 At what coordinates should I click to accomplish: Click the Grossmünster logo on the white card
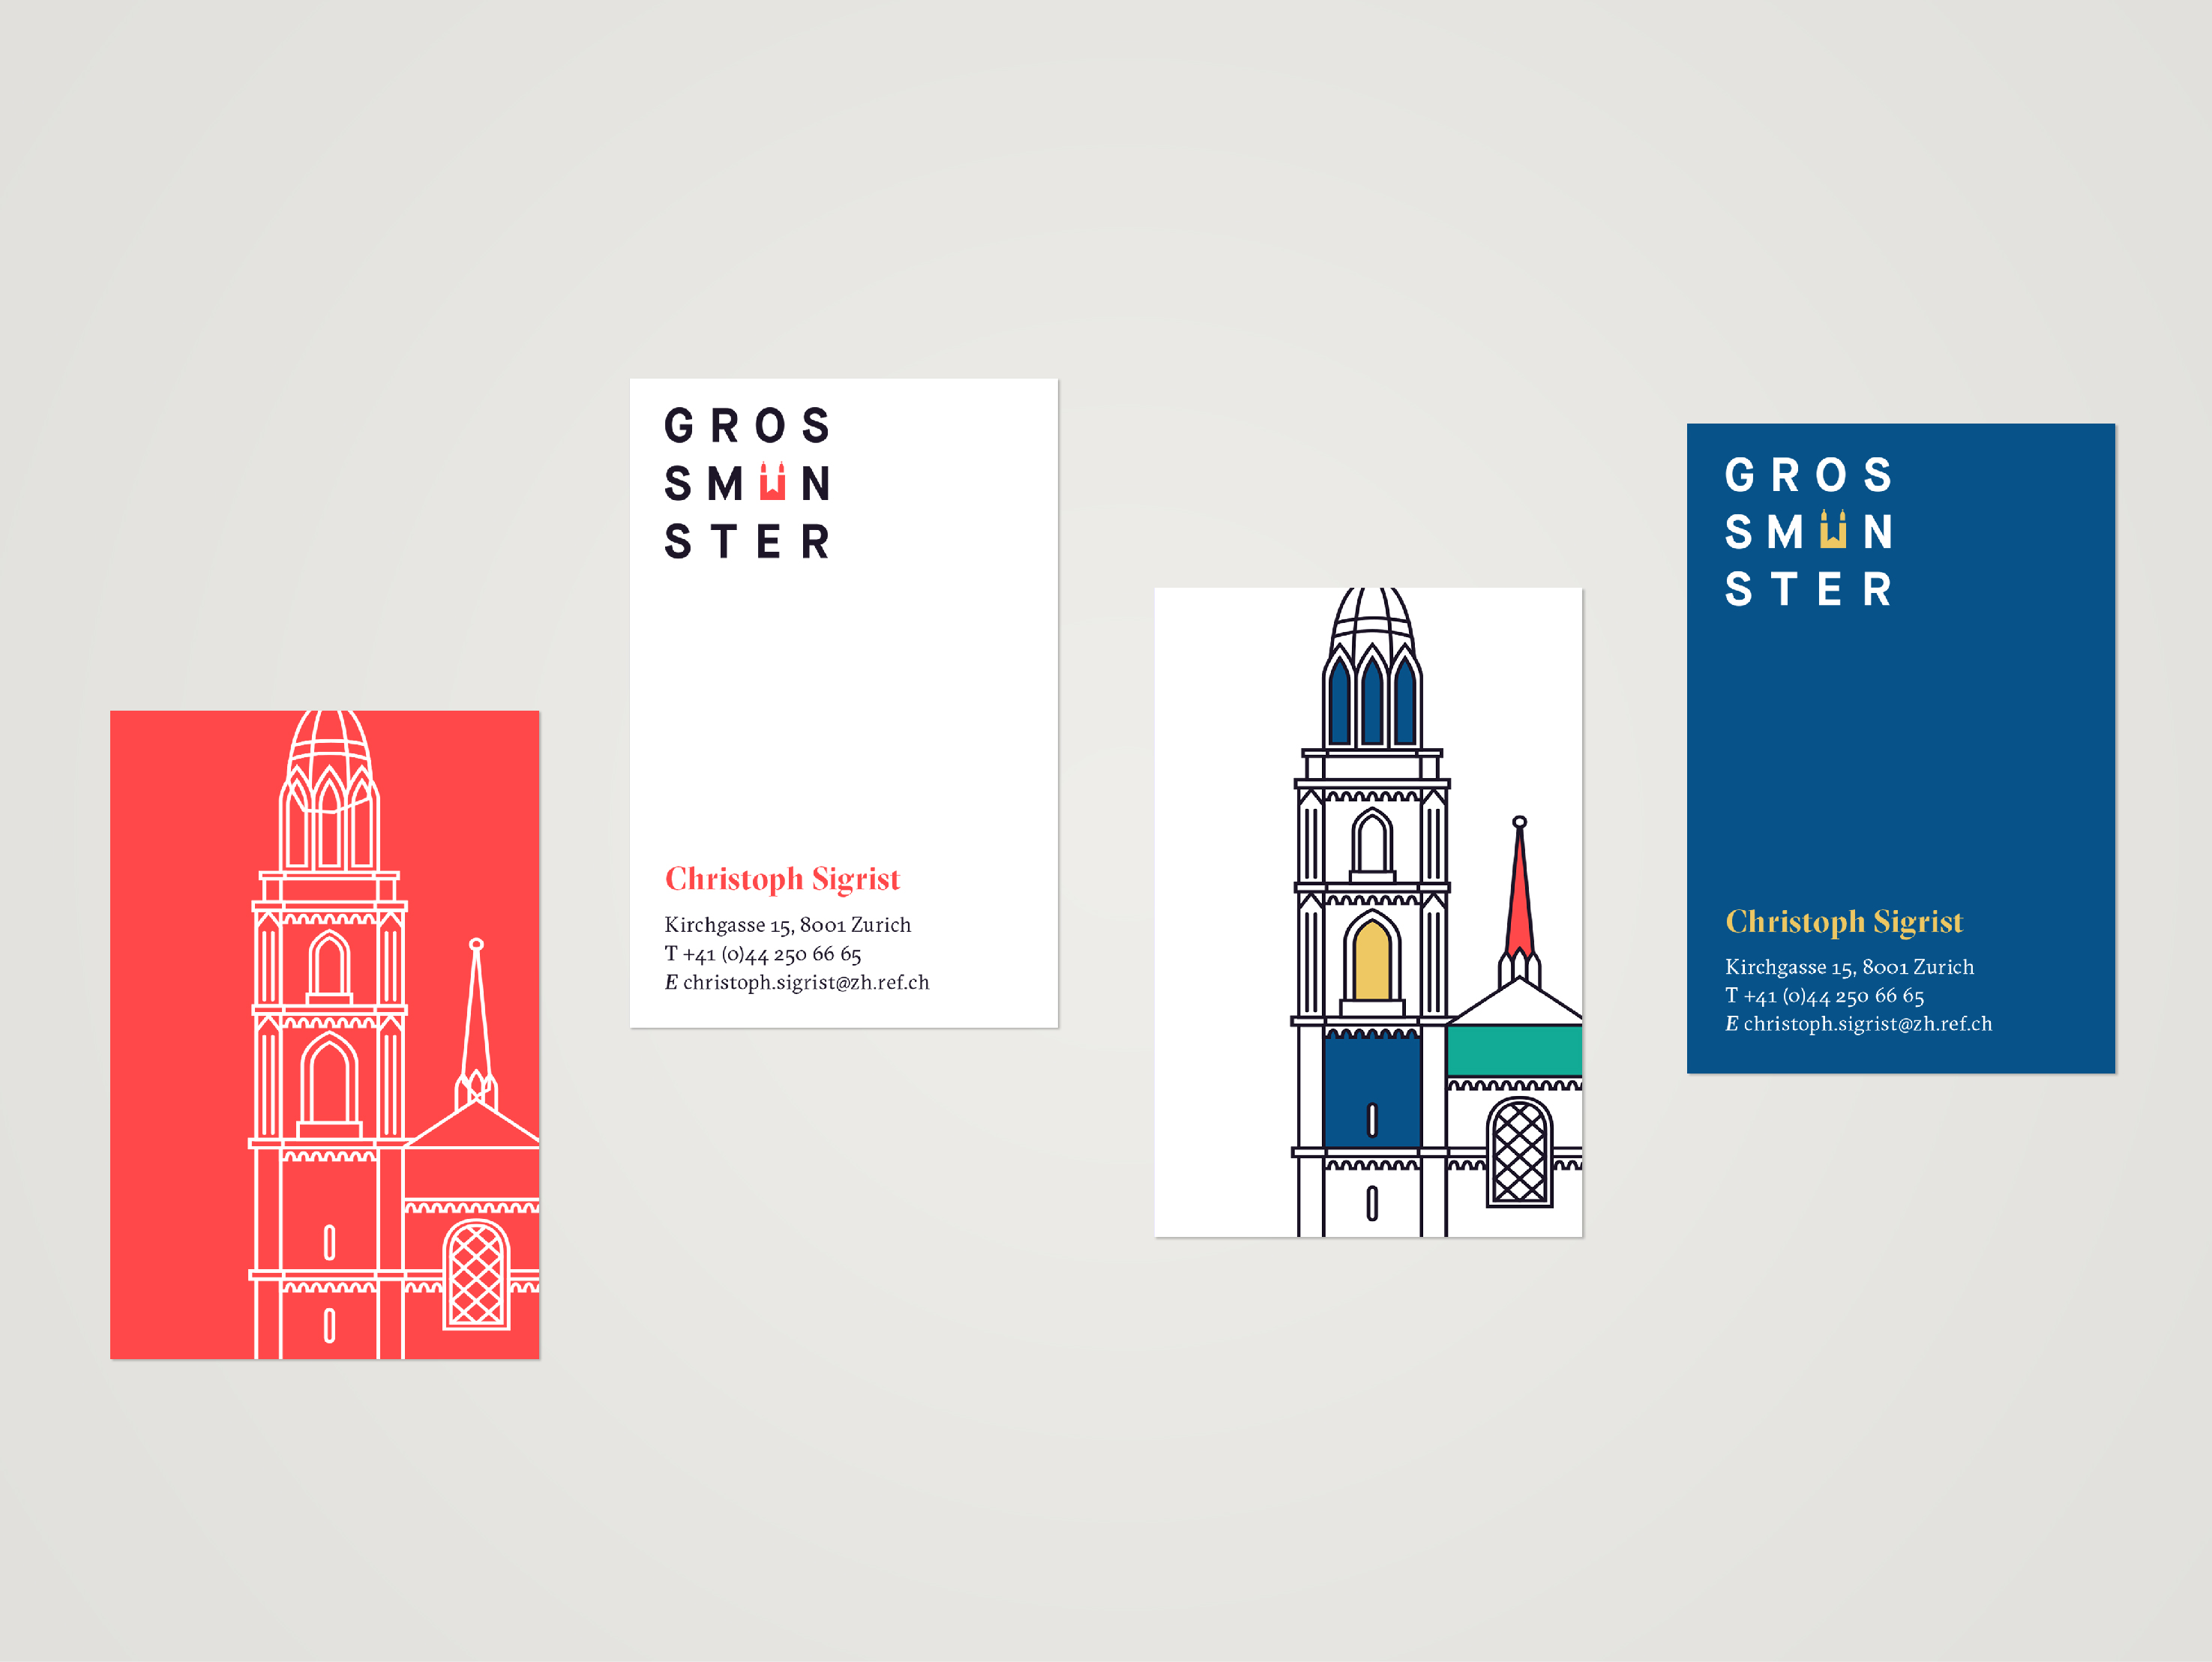click(x=747, y=483)
